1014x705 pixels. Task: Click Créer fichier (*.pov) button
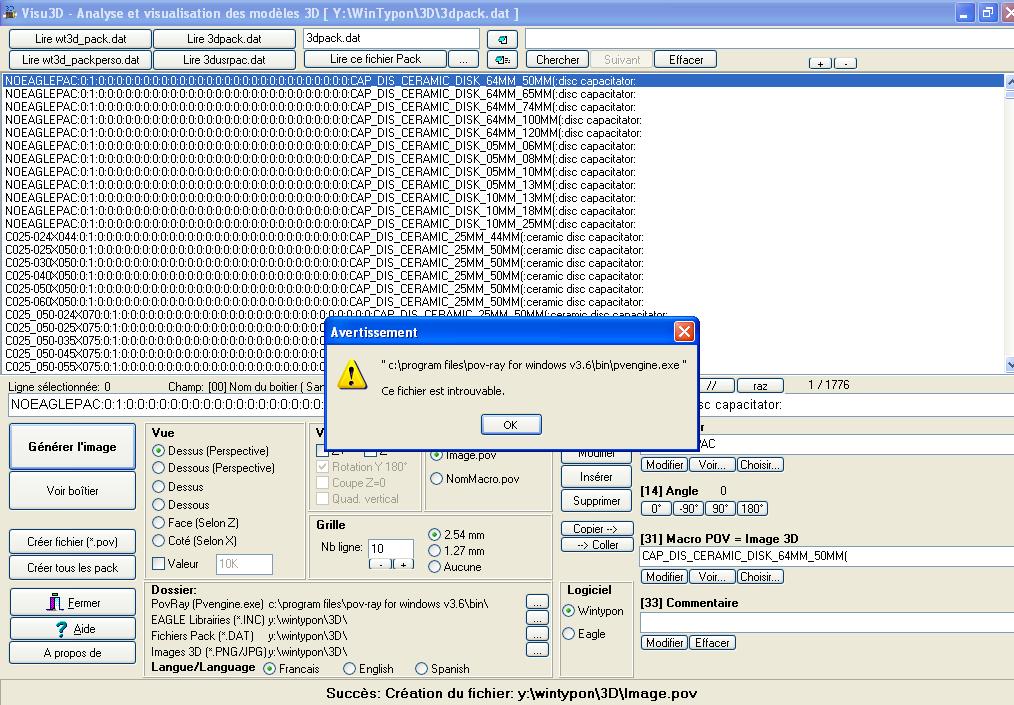pyautogui.click(x=72, y=542)
